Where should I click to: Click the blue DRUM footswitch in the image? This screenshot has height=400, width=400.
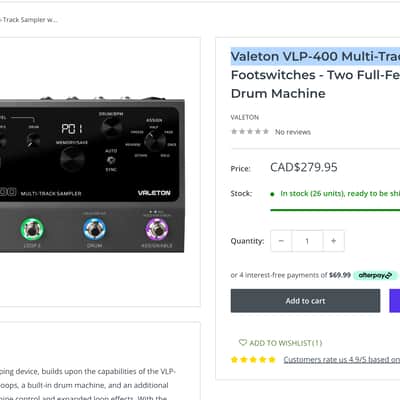pos(94,229)
